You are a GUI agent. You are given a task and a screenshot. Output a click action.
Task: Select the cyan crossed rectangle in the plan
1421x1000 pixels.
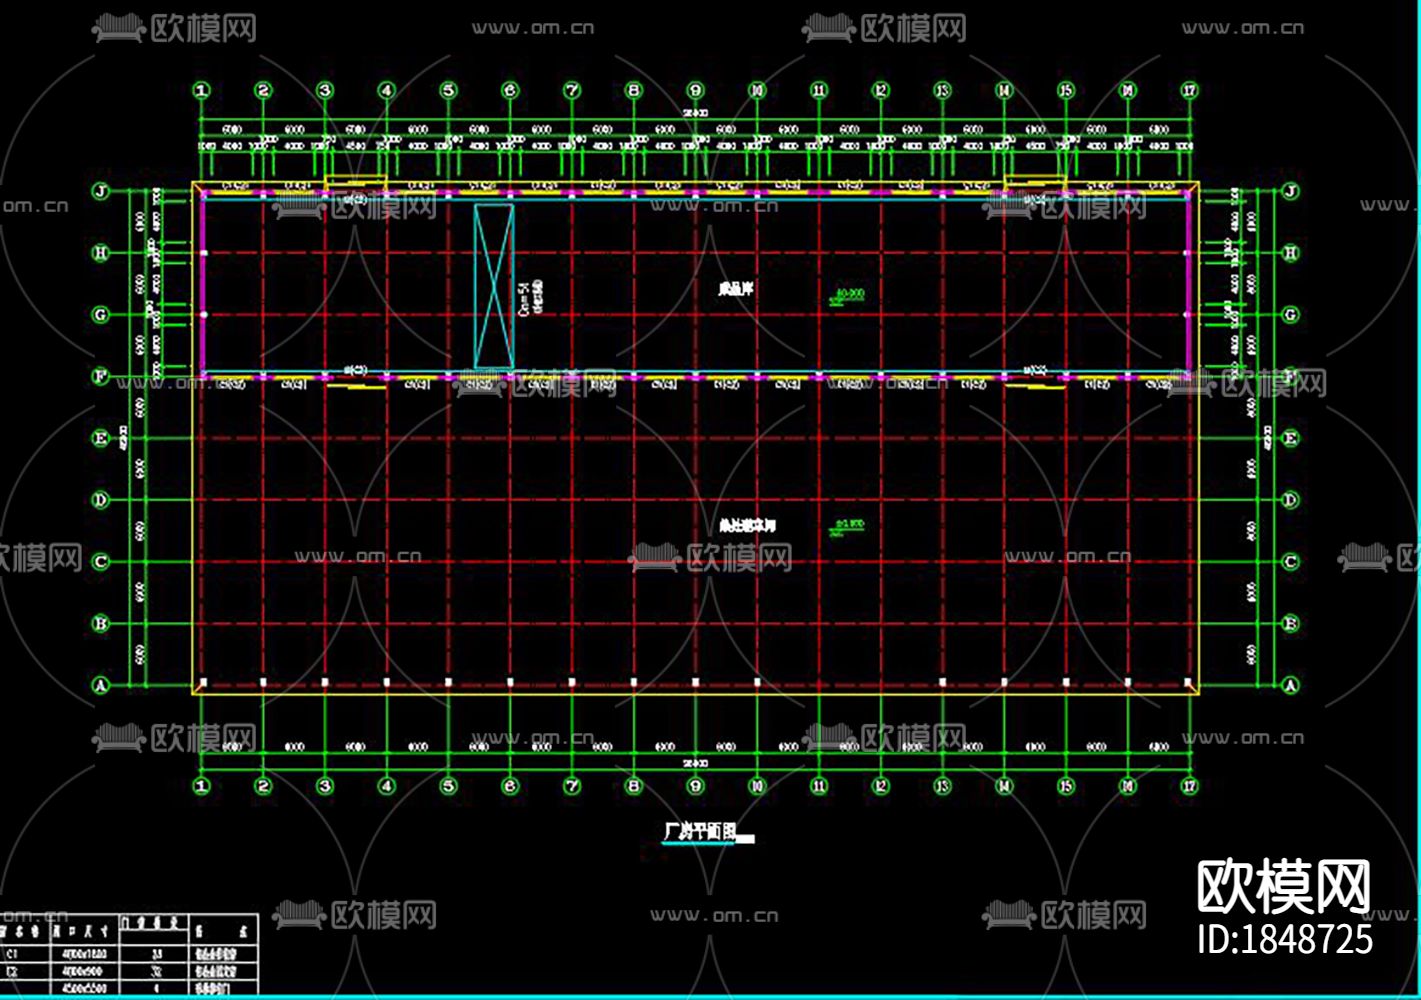pyautogui.click(x=494, y=286)
